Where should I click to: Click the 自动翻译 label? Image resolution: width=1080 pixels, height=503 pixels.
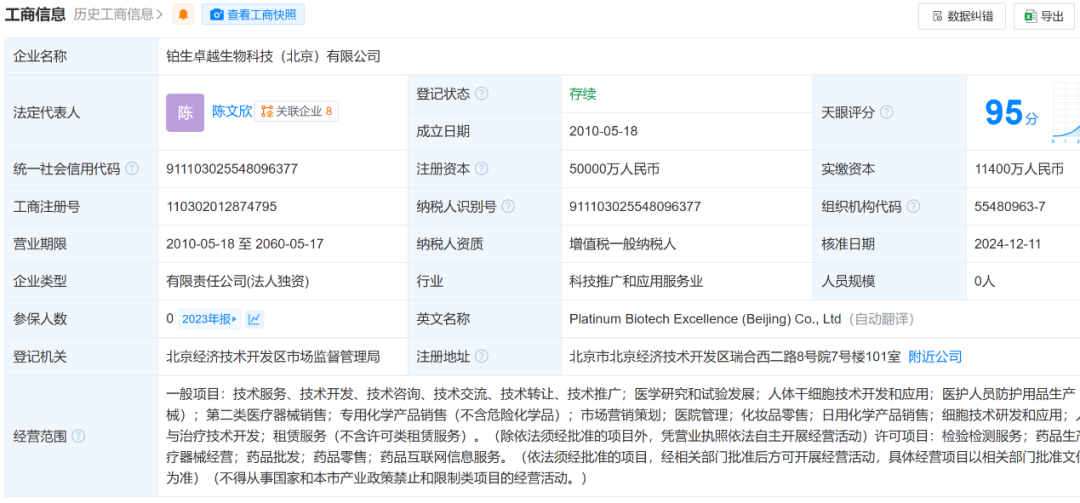click(881, 319)
